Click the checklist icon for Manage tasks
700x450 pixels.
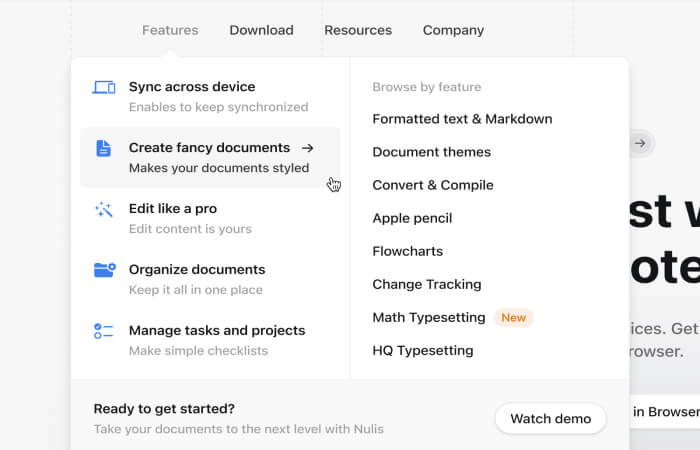(x=104, y=331)
